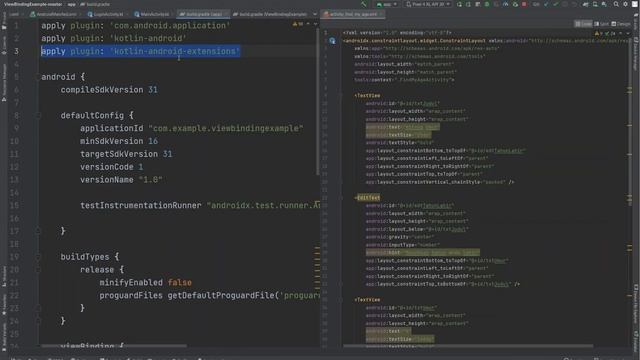Open the Structure sidebar button

[x=4, y=277]
